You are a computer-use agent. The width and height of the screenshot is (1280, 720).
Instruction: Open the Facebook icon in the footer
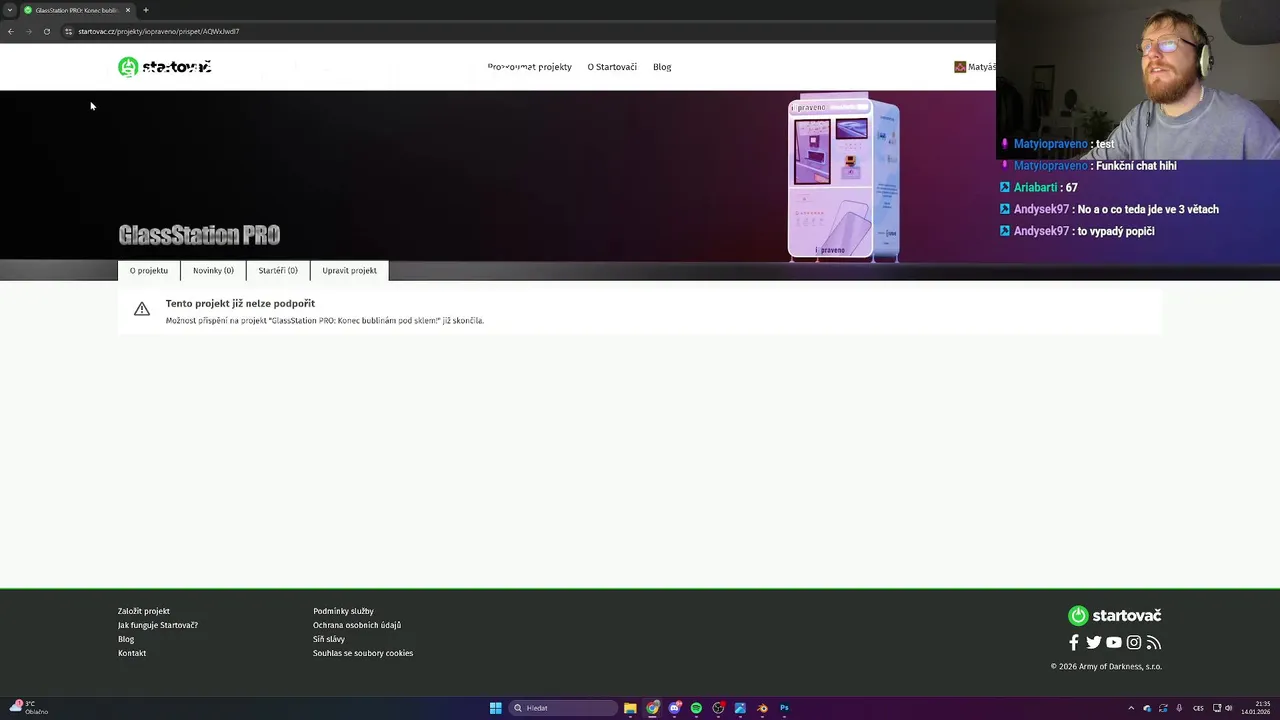(x=1074, y=643)
